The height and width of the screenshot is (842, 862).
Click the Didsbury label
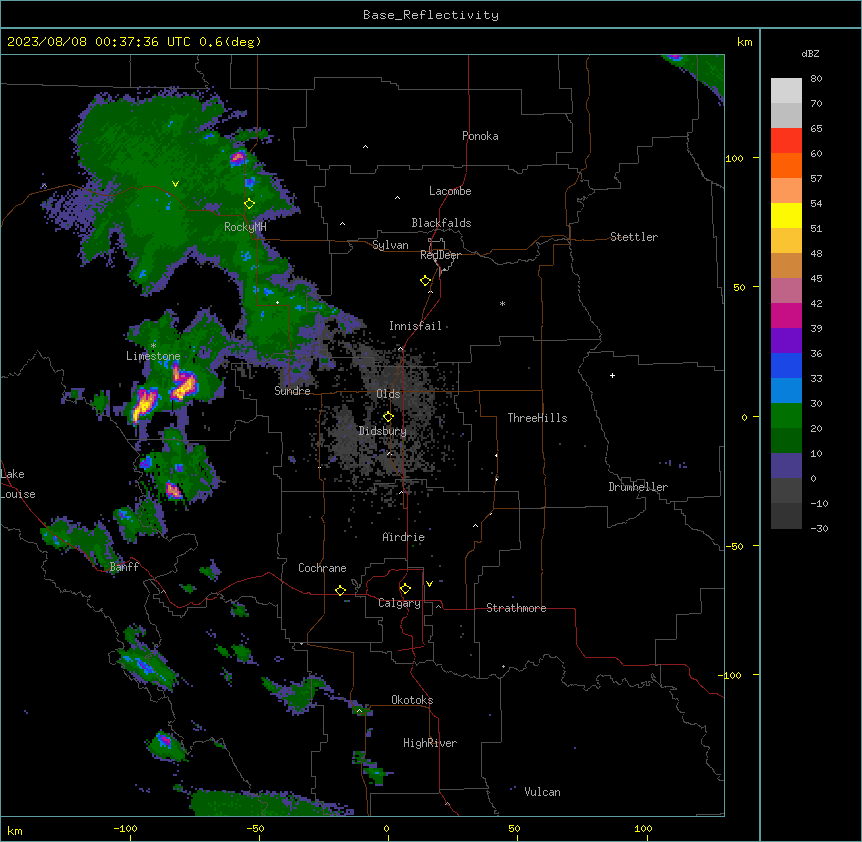(x=383, y=431)
